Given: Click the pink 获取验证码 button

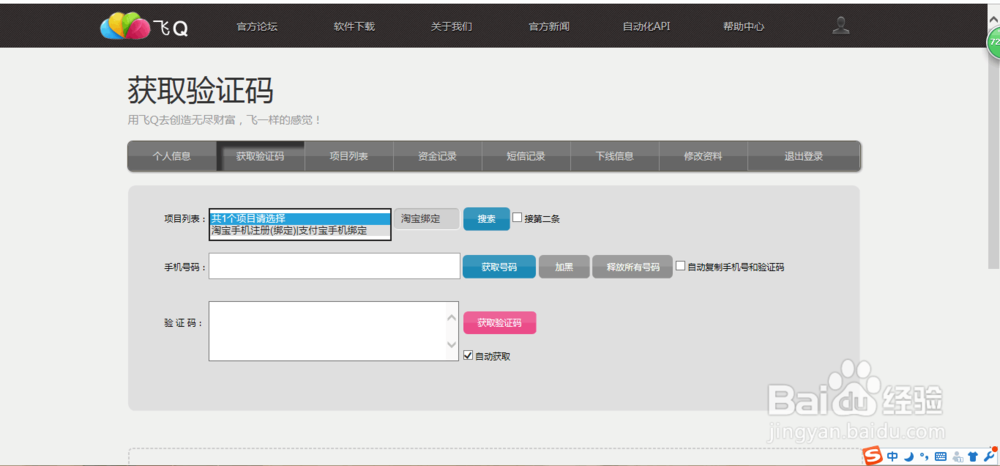Looking at the screenshot, I should pos(500,323).
